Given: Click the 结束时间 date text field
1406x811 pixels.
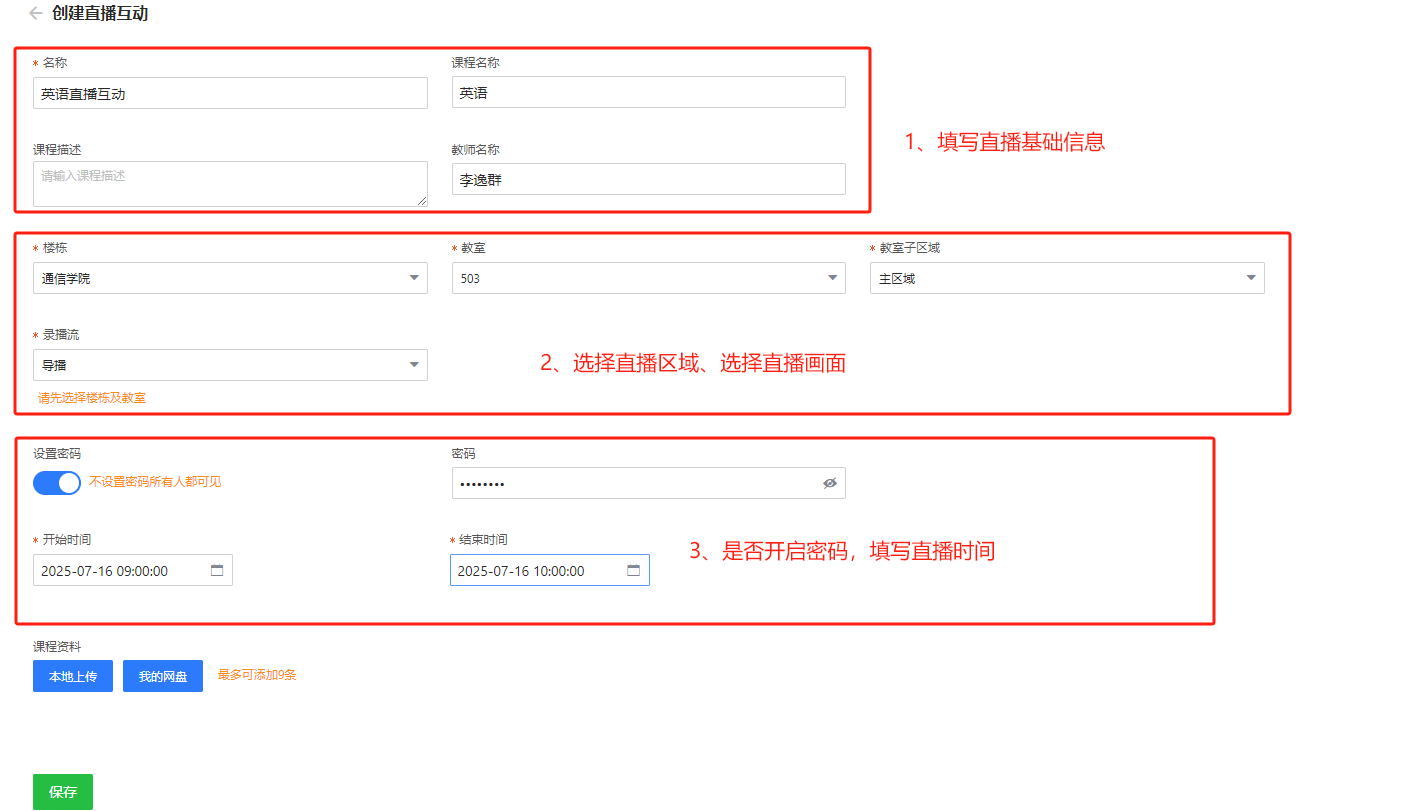Looking at the screenshot, I should coord(536,570).
